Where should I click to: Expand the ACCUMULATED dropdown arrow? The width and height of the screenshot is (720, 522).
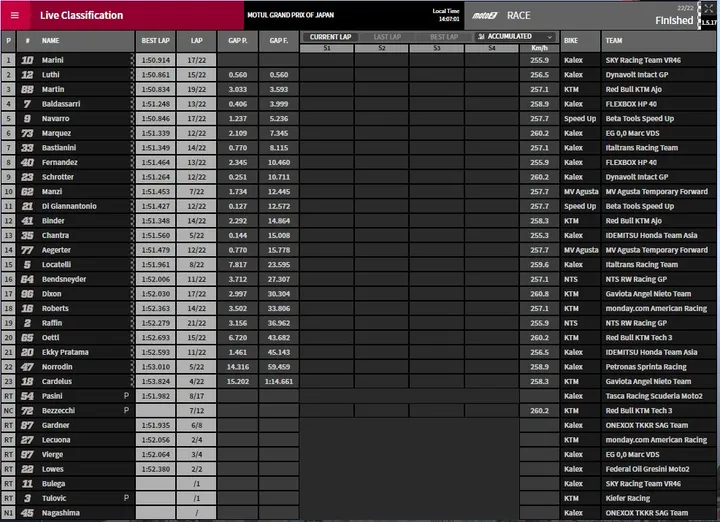550,37
